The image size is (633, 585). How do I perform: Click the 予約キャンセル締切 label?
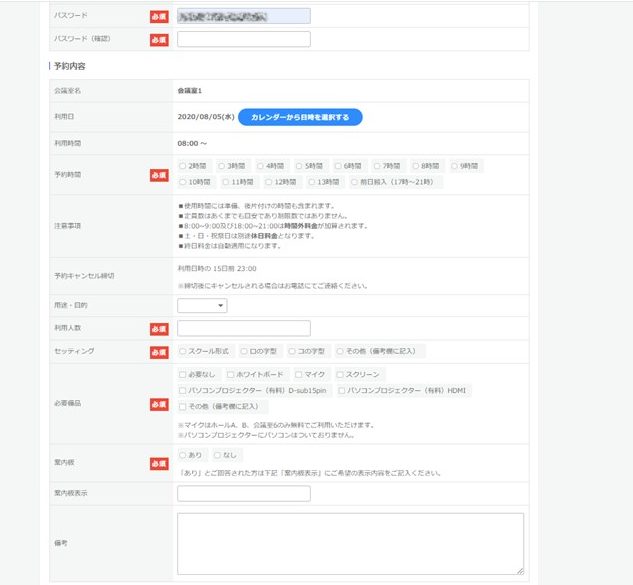coord(84,276)
